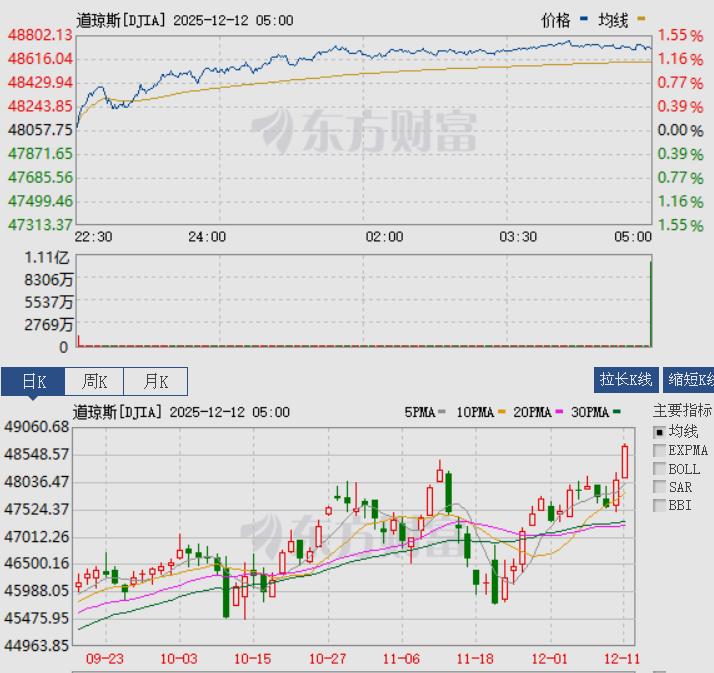Click the 47685.56 price label
Screen dimensions: 714x673
[x=40, y=177]
